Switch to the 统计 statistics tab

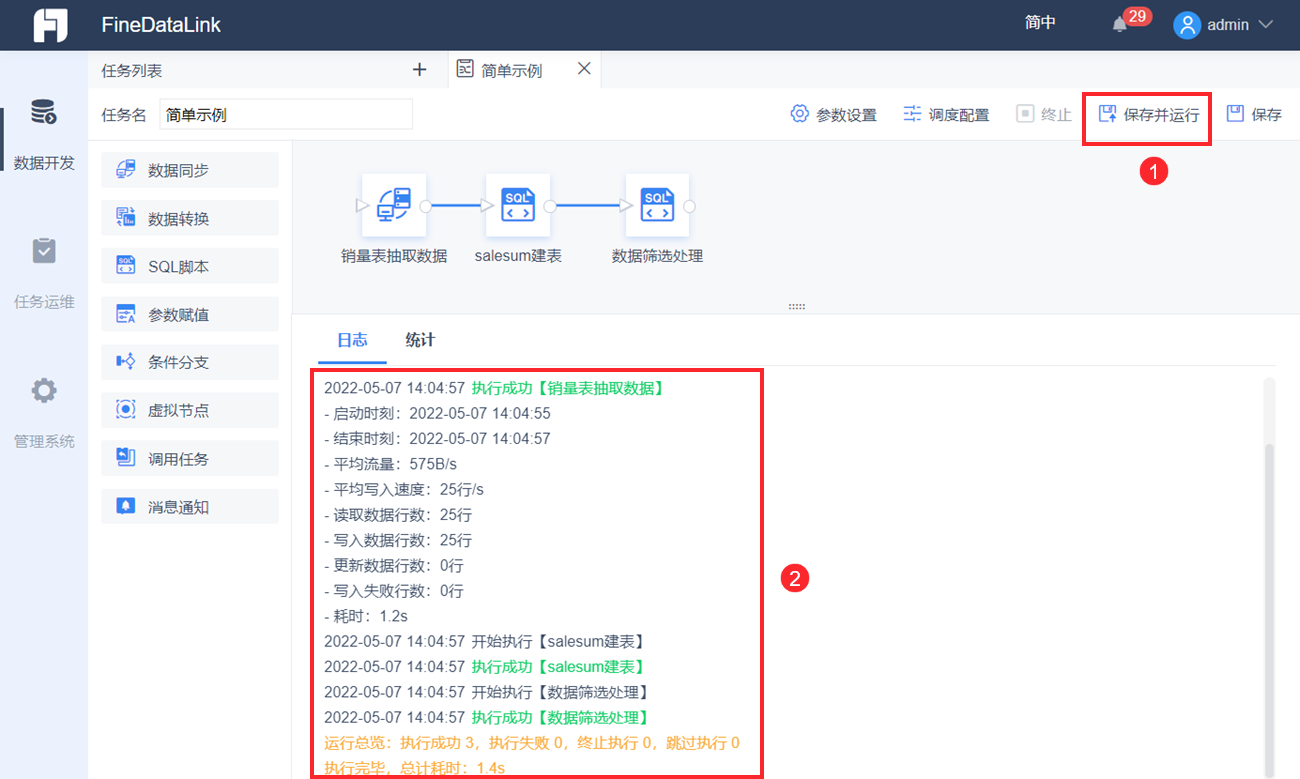420,340
